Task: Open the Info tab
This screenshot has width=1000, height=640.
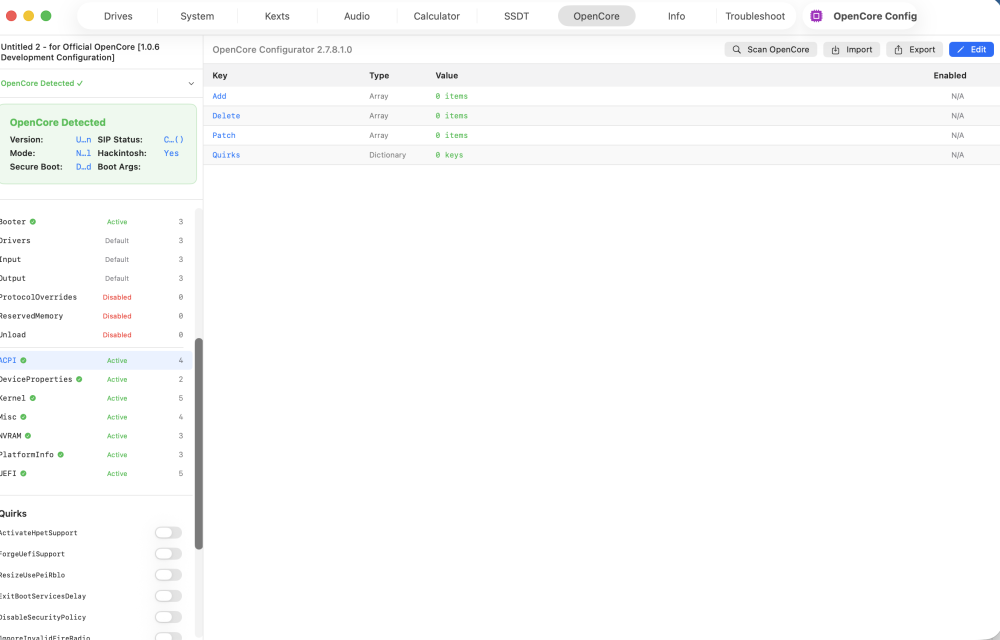Action: (676, 16)
